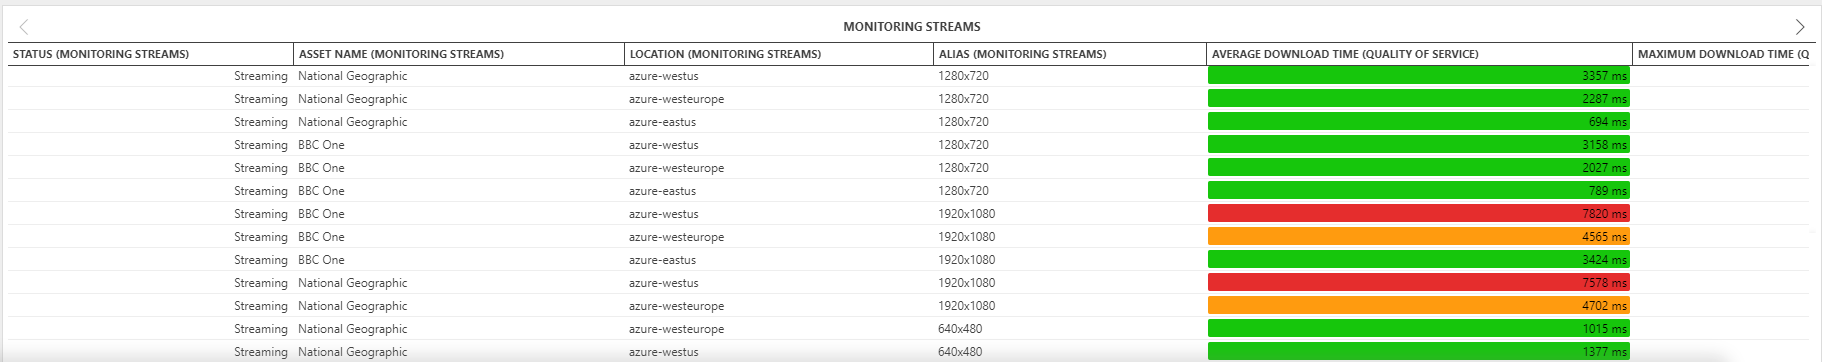Select BBC One azure-eastus 1280x720 row
Image resolution: width=1822 pixels, height=362 pixels.
pyautogui.click(x=908, y=191)
